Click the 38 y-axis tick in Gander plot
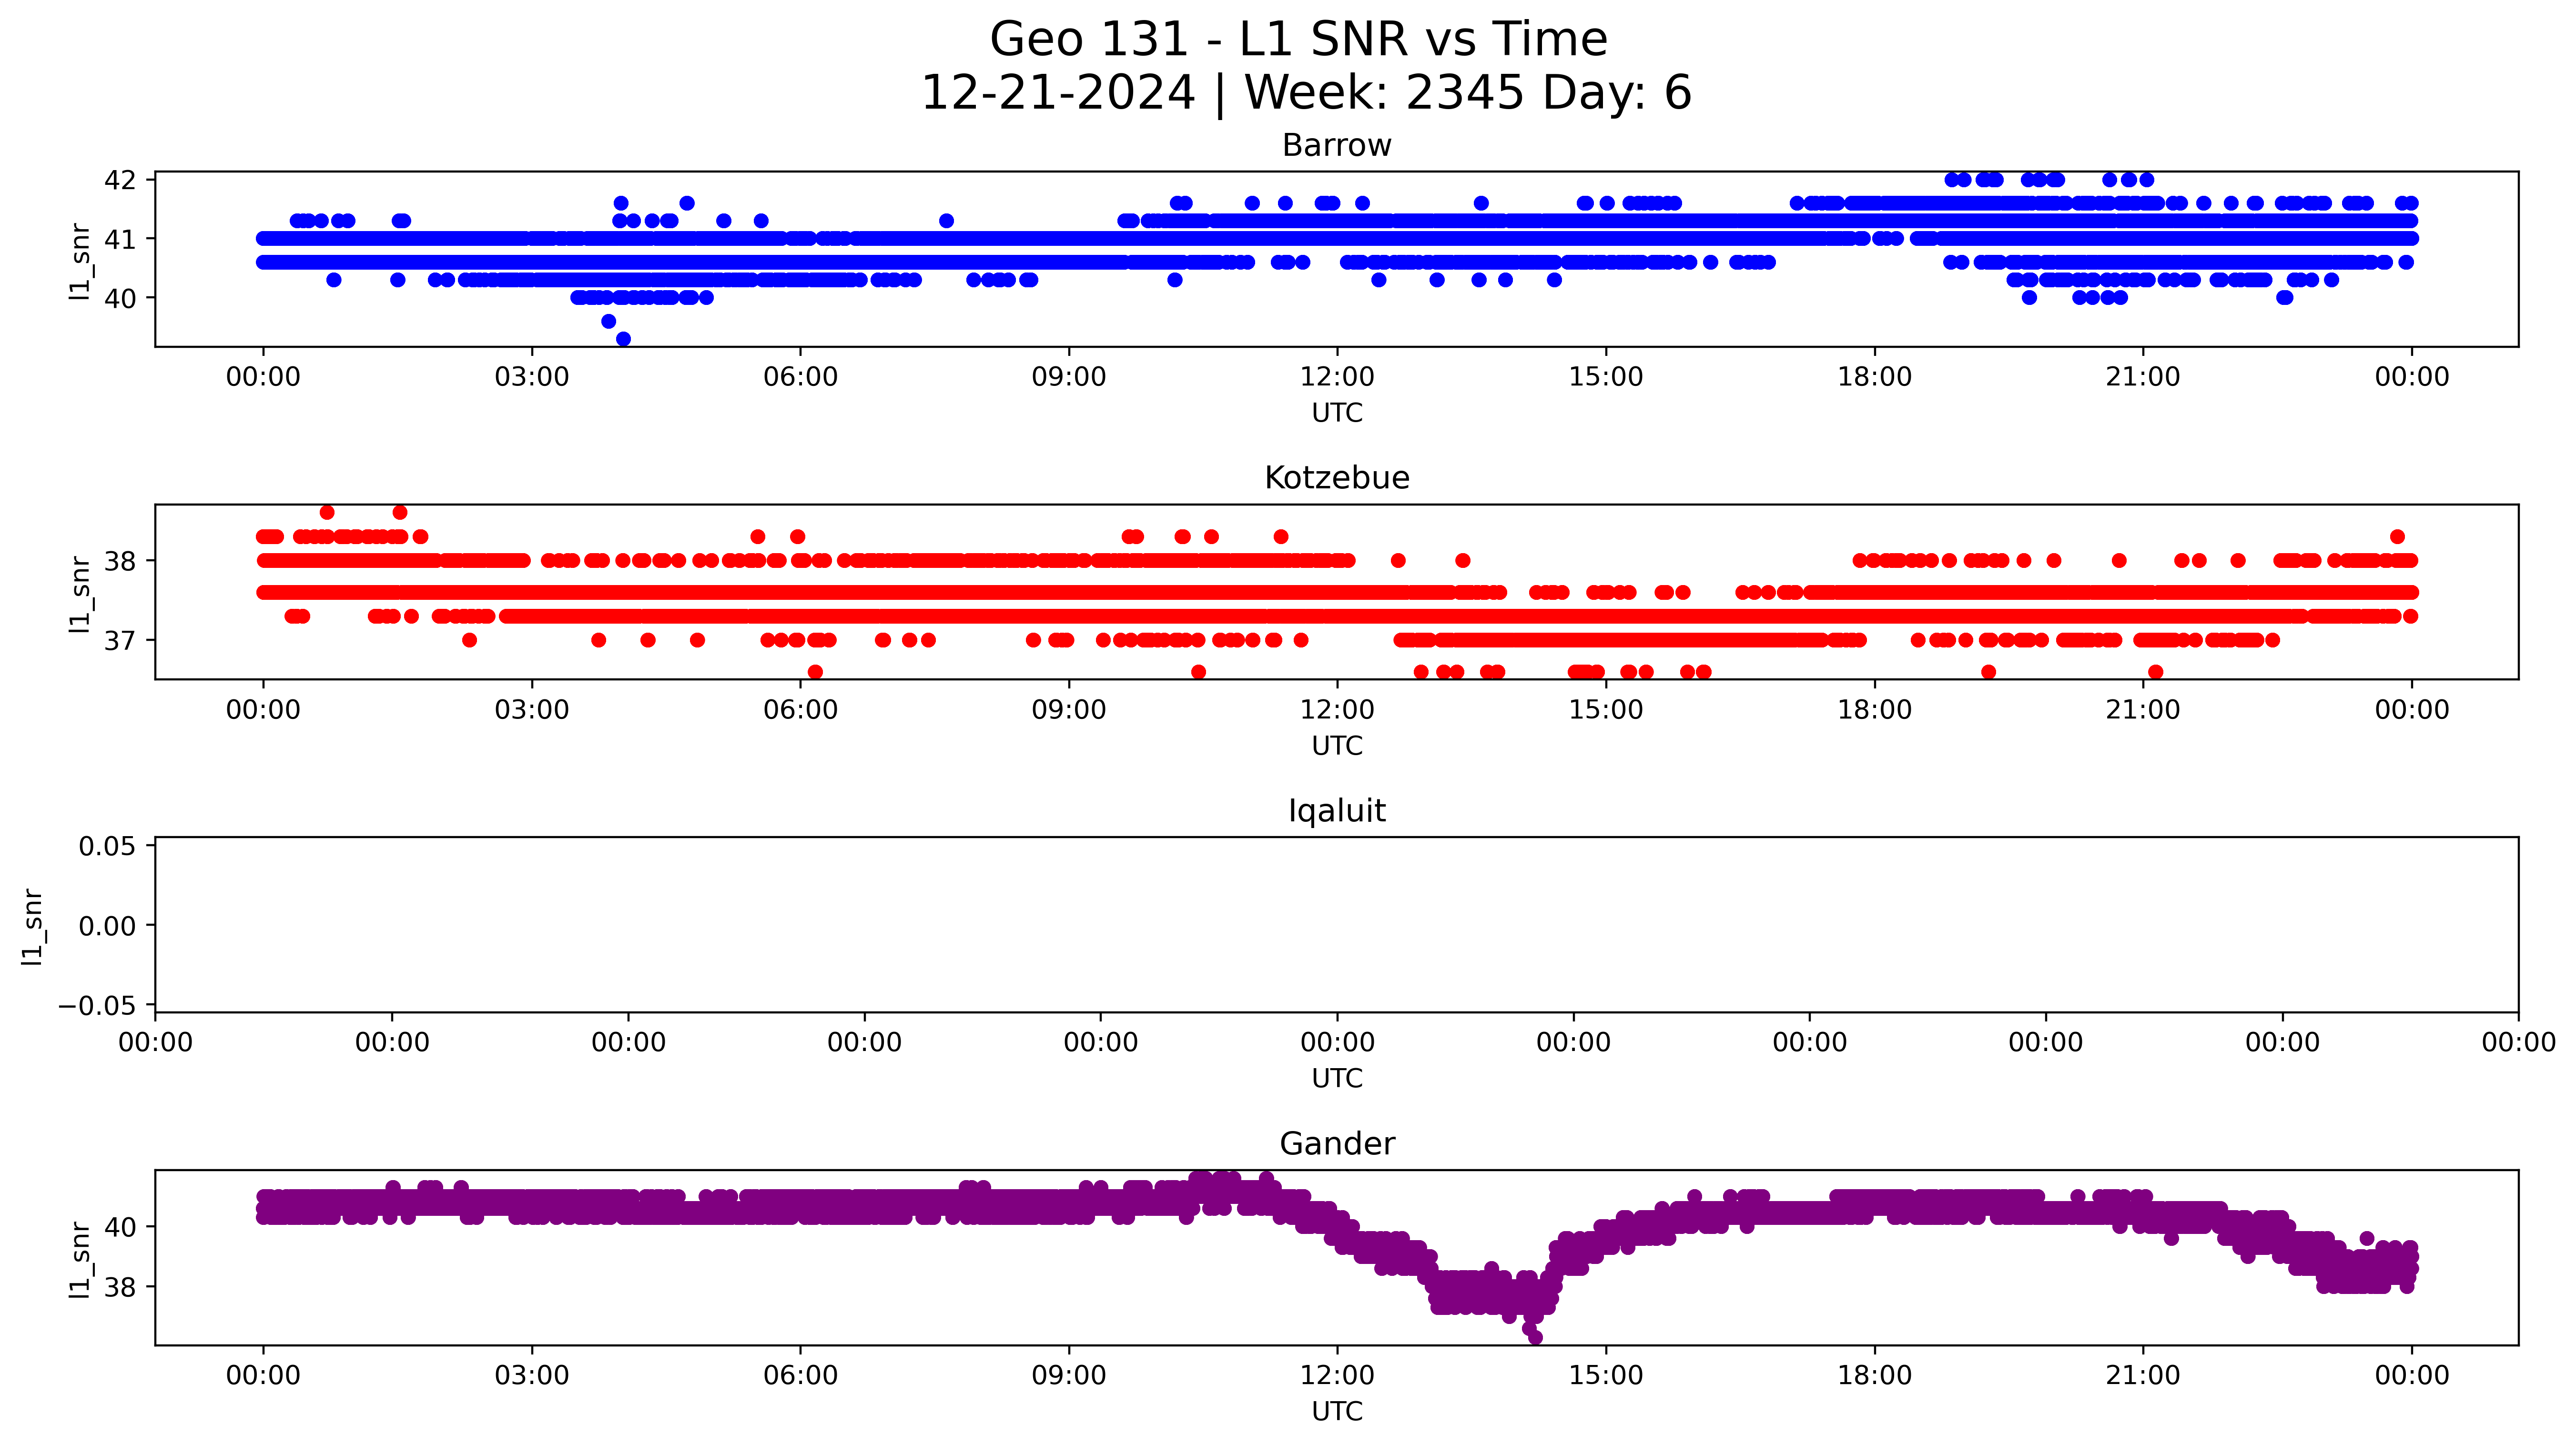The width and height of the screenshot is (2576, 1445). [120, 1287]
